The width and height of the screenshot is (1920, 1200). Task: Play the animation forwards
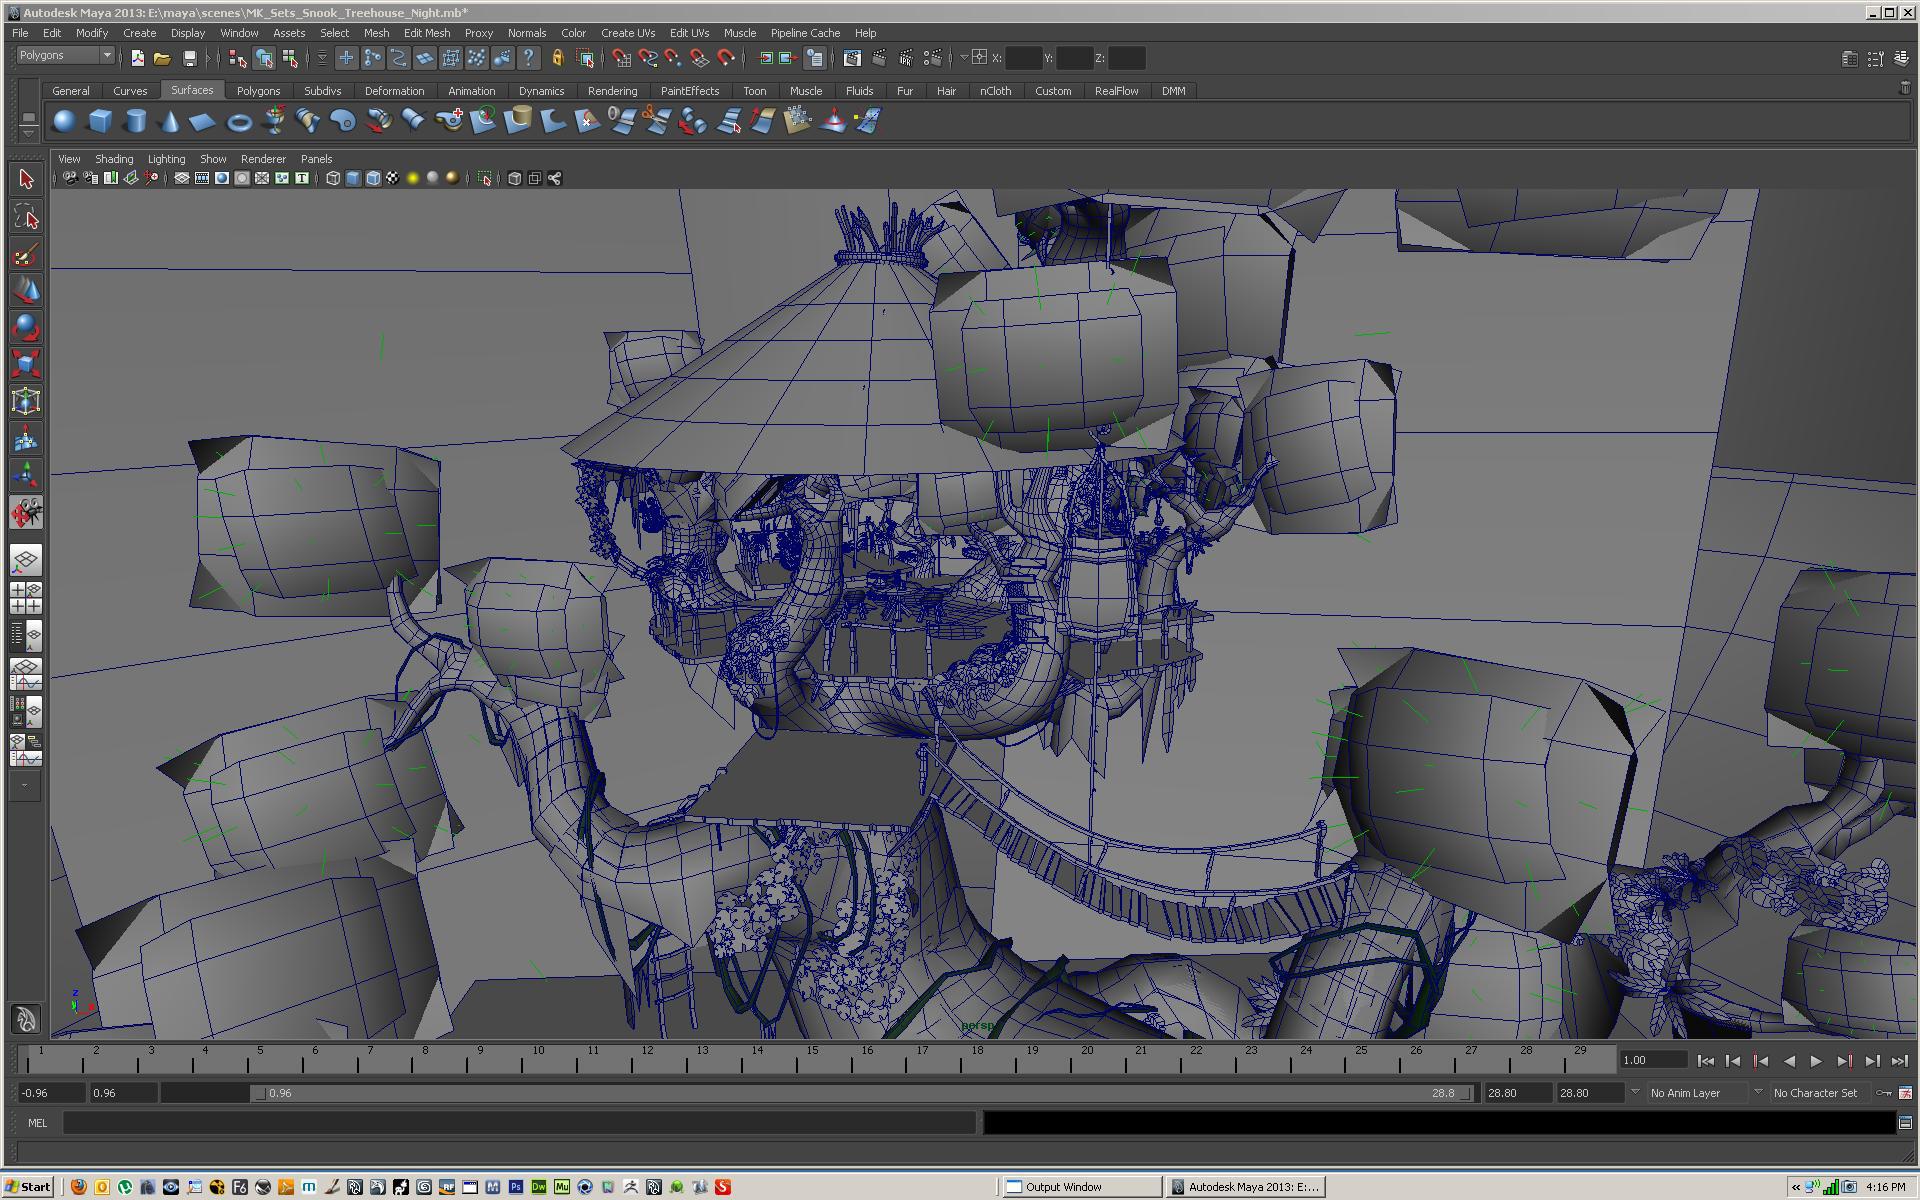pos(1816,1061)
